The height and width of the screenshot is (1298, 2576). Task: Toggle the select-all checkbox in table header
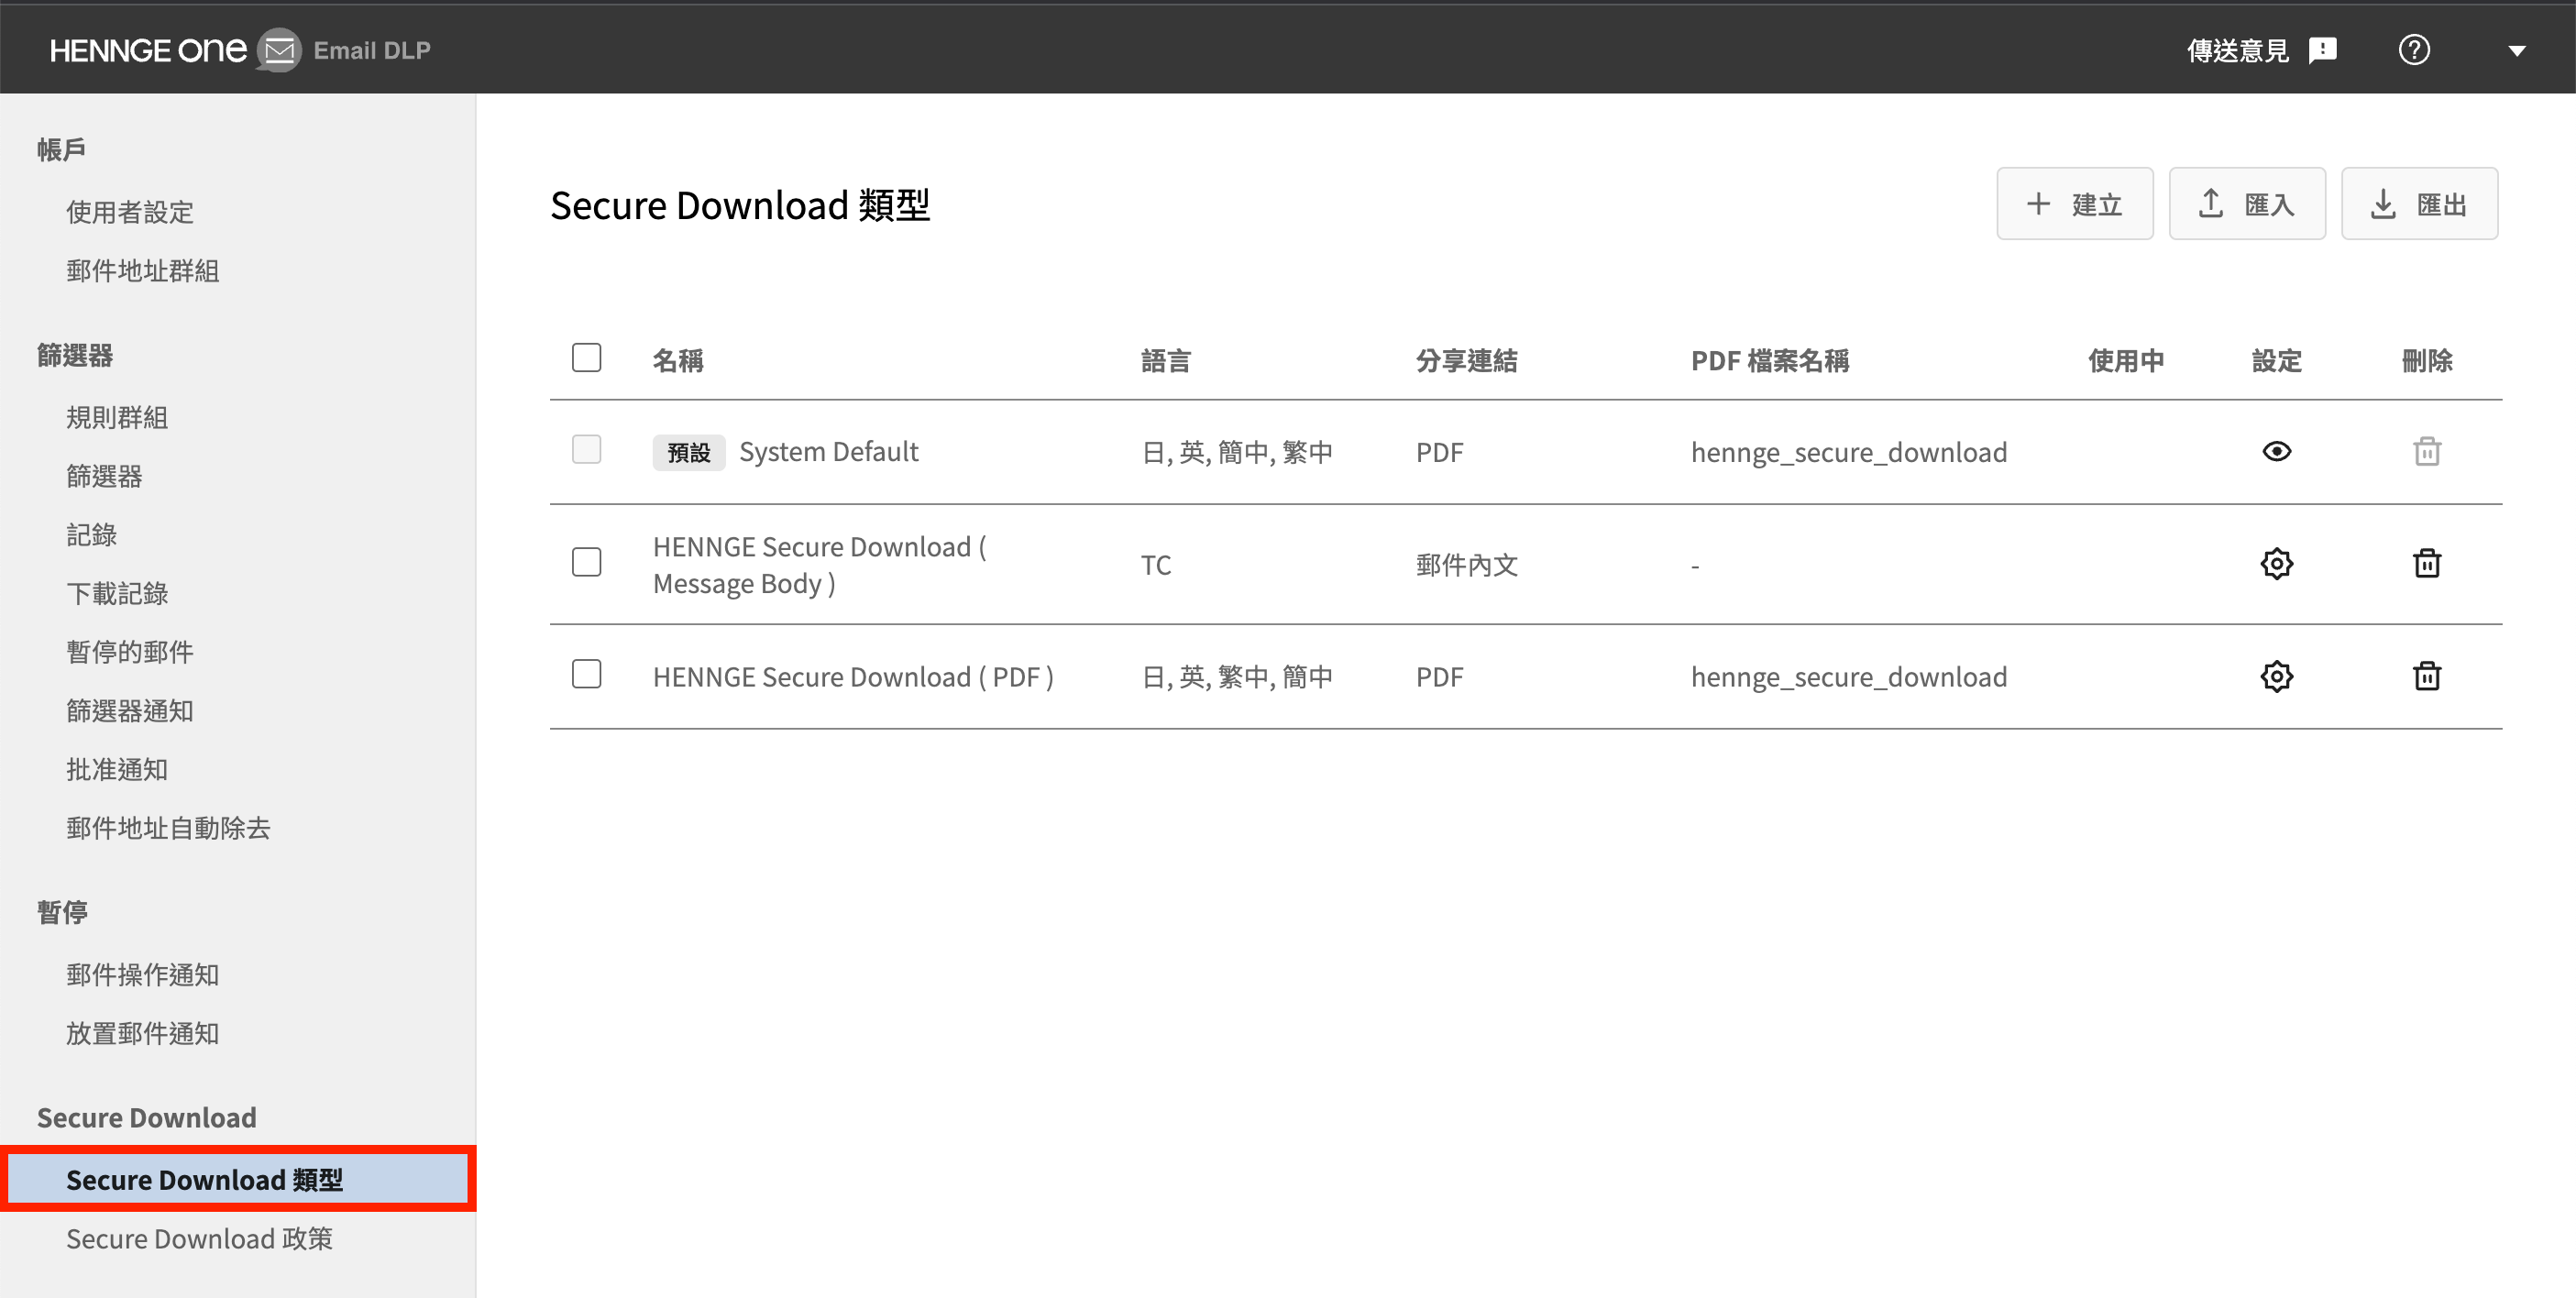tap(587, 358)
